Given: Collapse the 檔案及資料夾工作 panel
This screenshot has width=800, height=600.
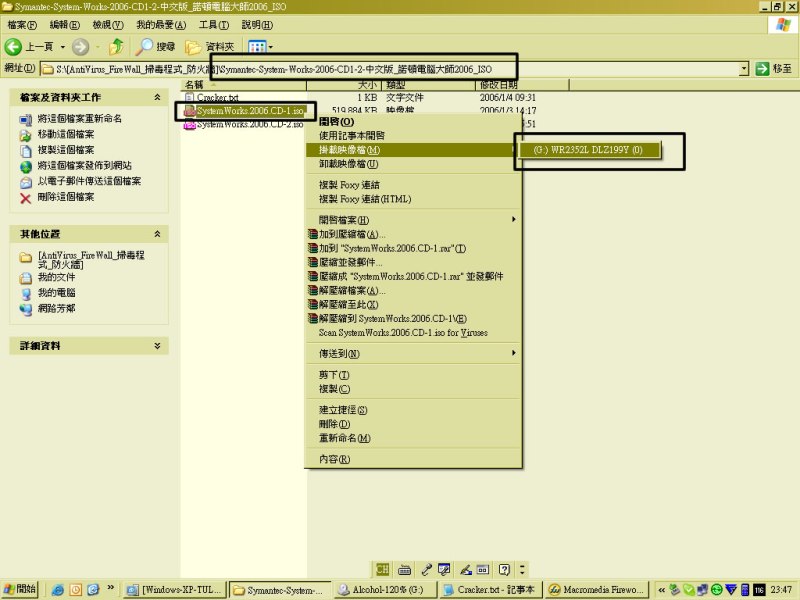Looking at the screenshot, I should (x=157, y=97).
